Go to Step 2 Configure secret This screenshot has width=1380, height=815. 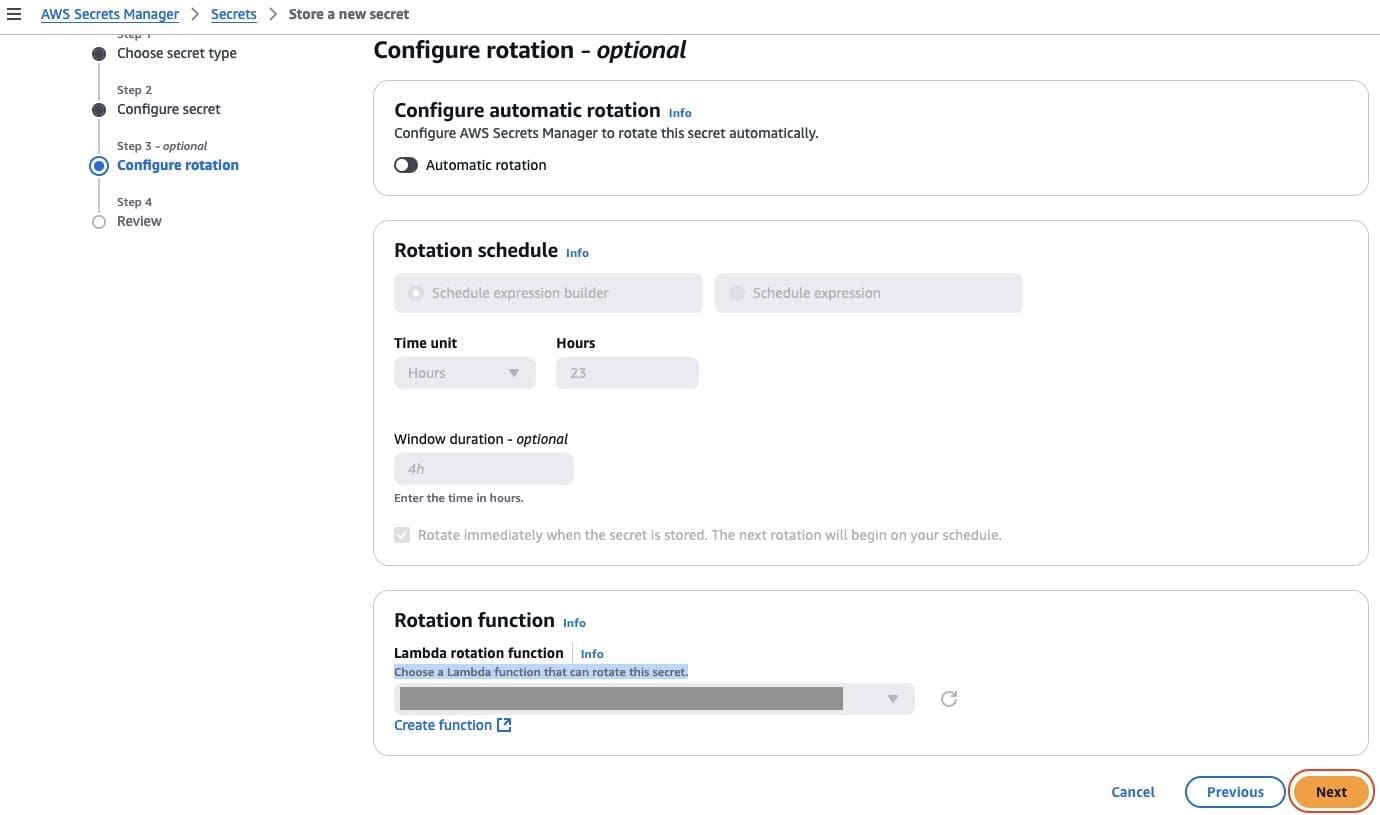[168, 108]
